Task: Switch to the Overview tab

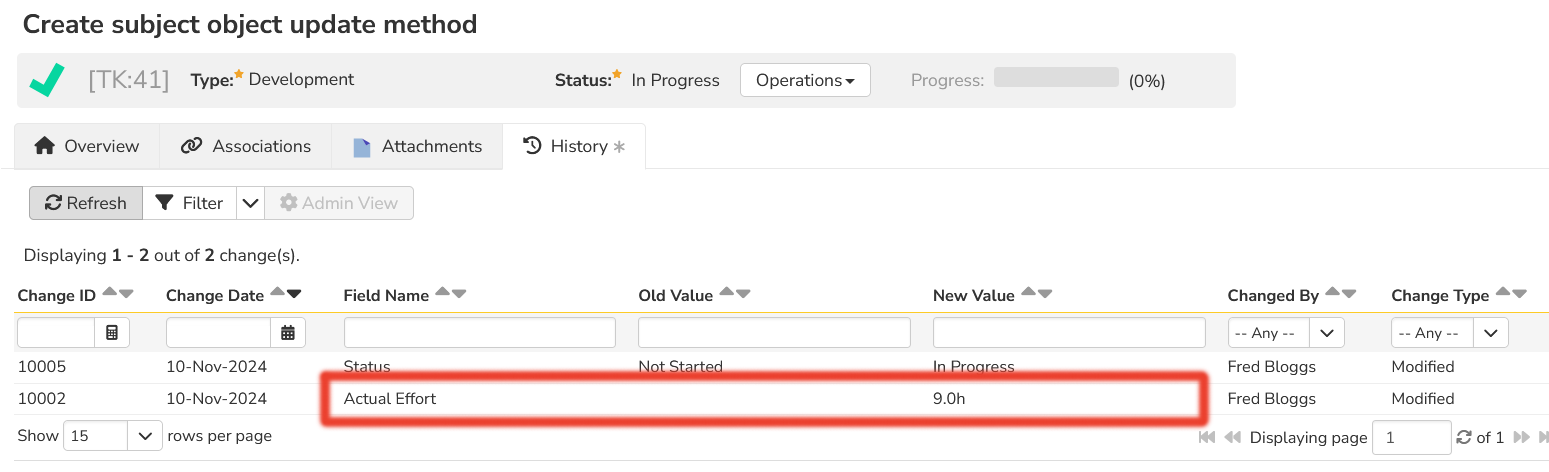Action: tap(87, 146)
